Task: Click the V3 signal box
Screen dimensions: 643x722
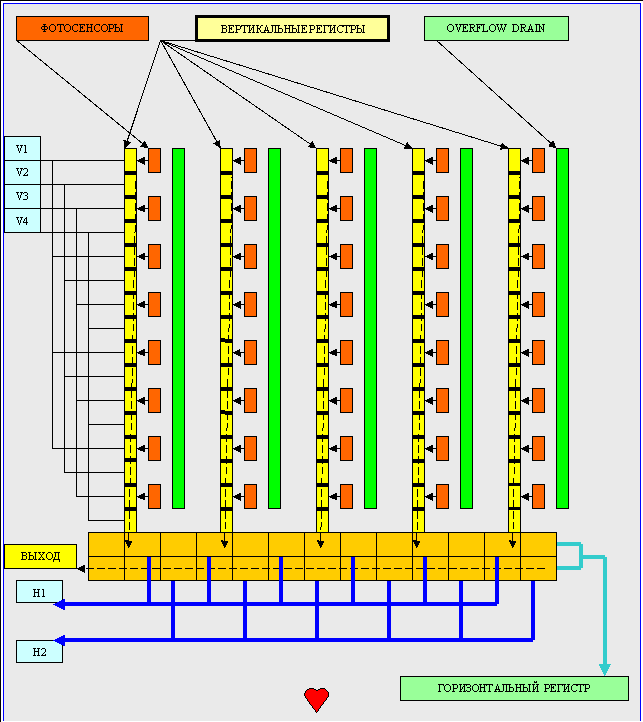Action: coord(22,196)
